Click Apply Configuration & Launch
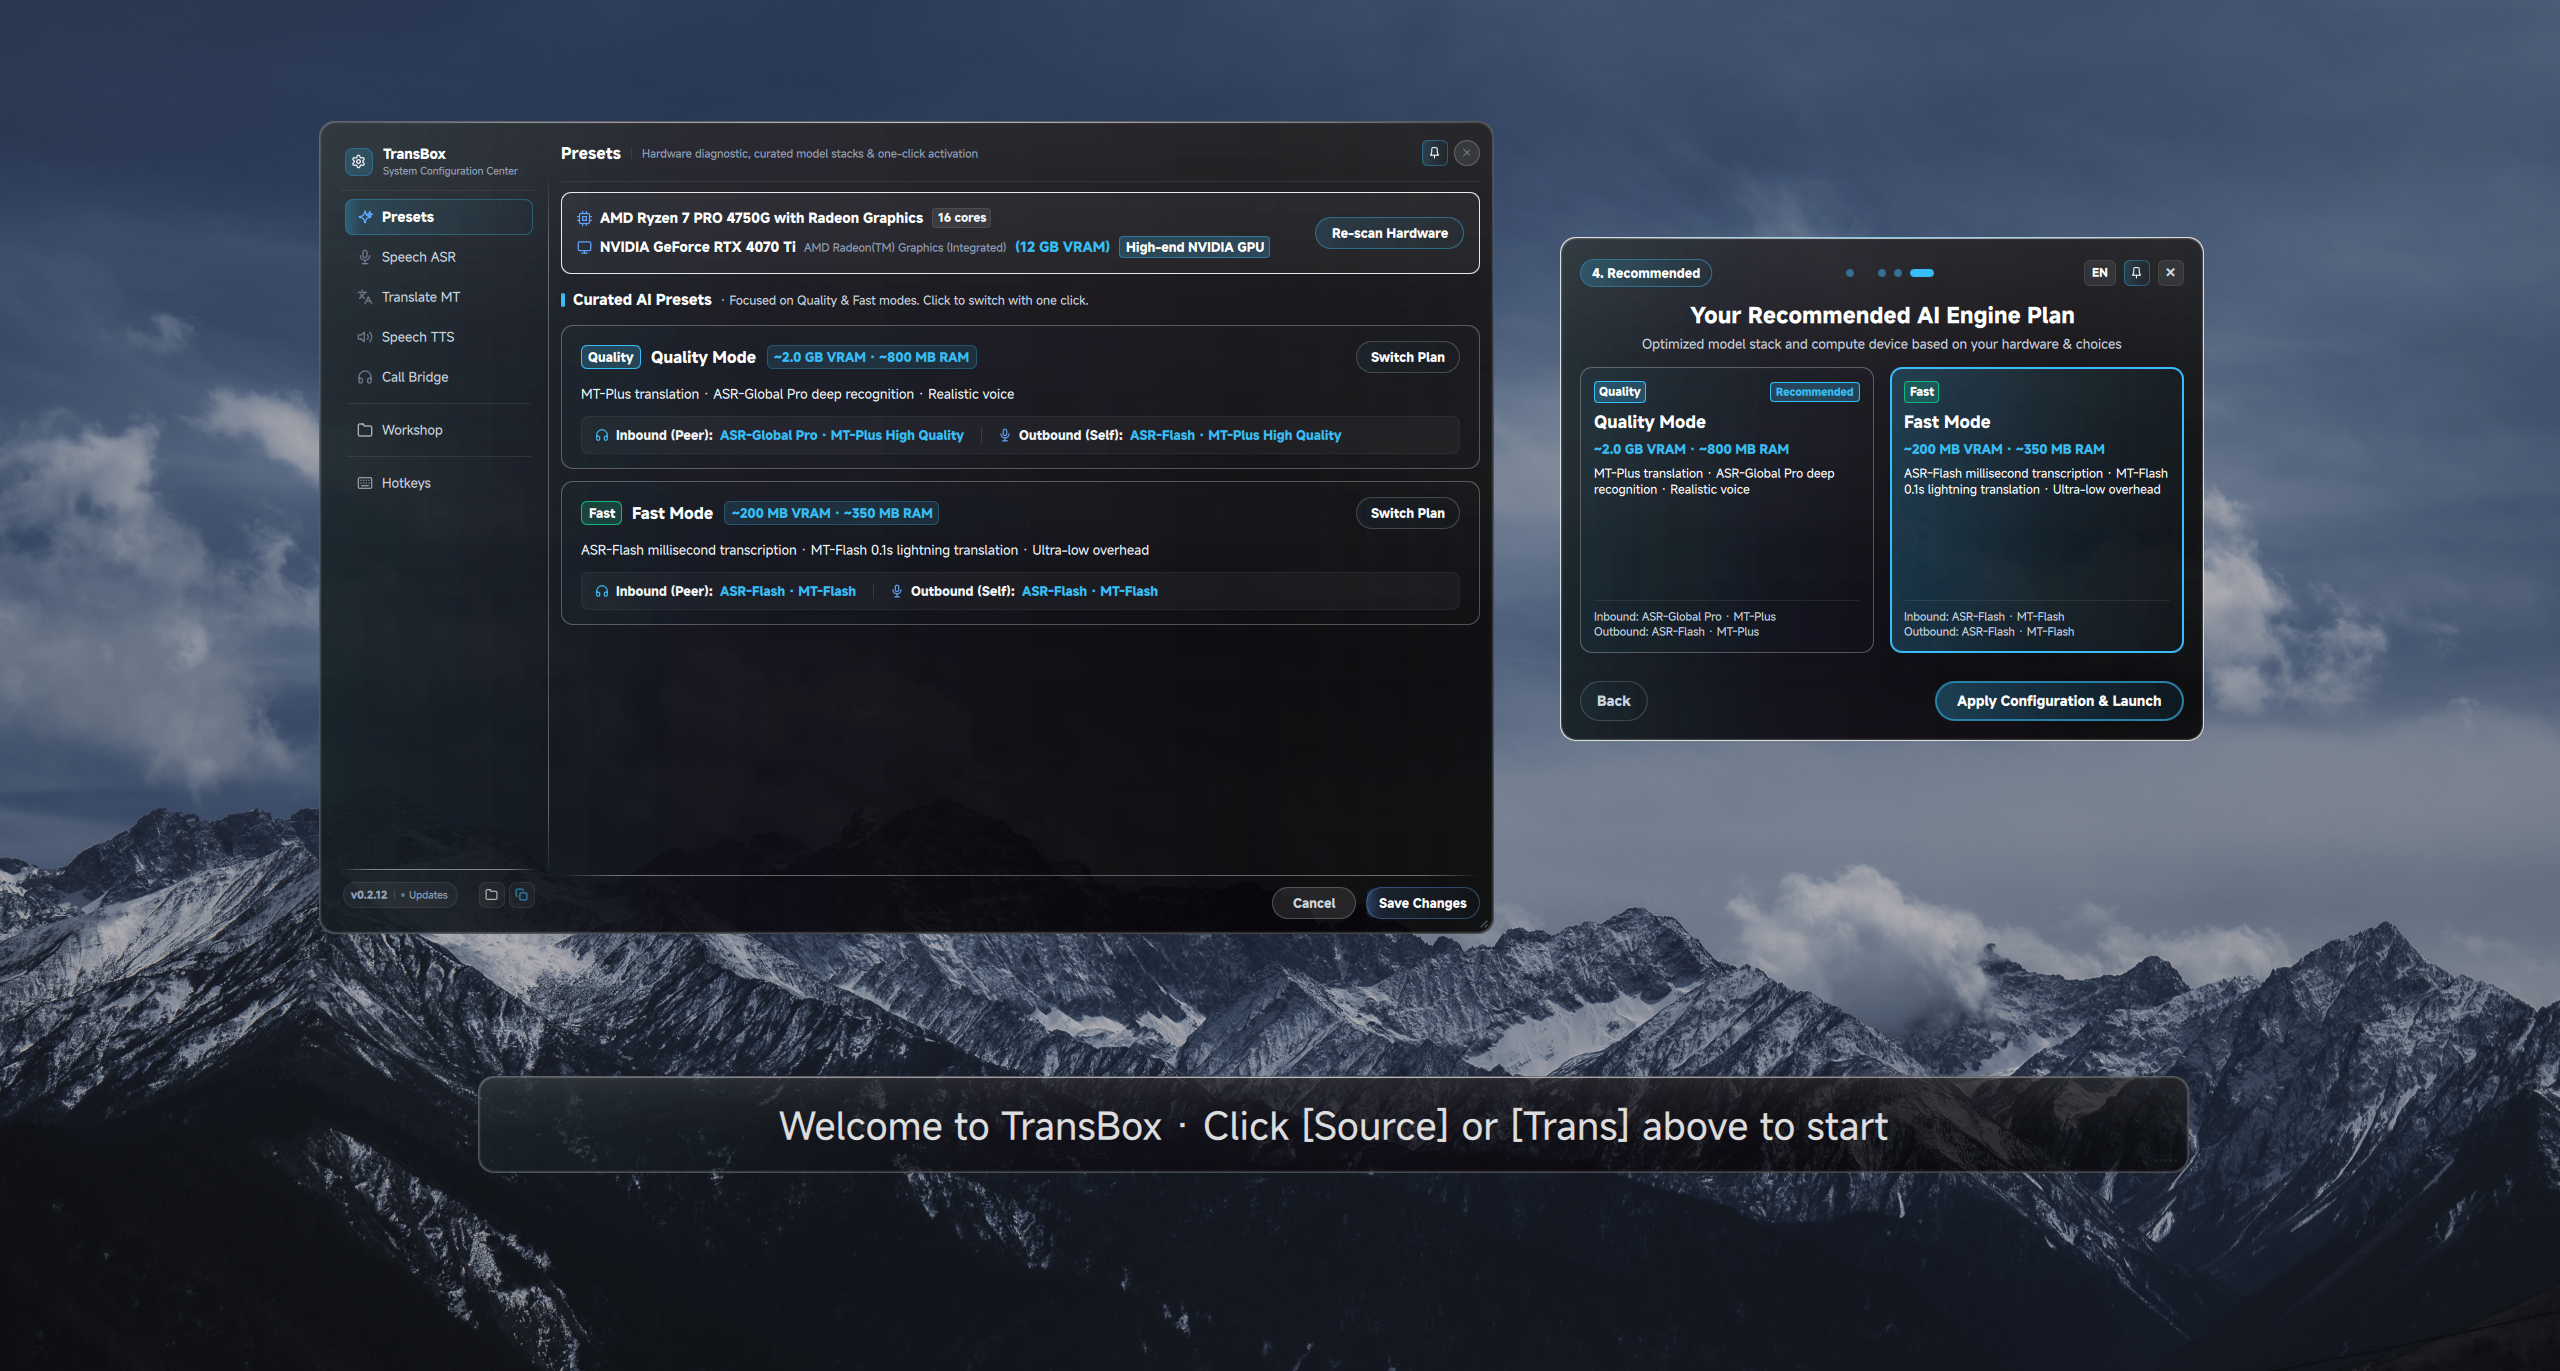This screenshot has height=1371, width=2560. click(x=2059, y=701)
